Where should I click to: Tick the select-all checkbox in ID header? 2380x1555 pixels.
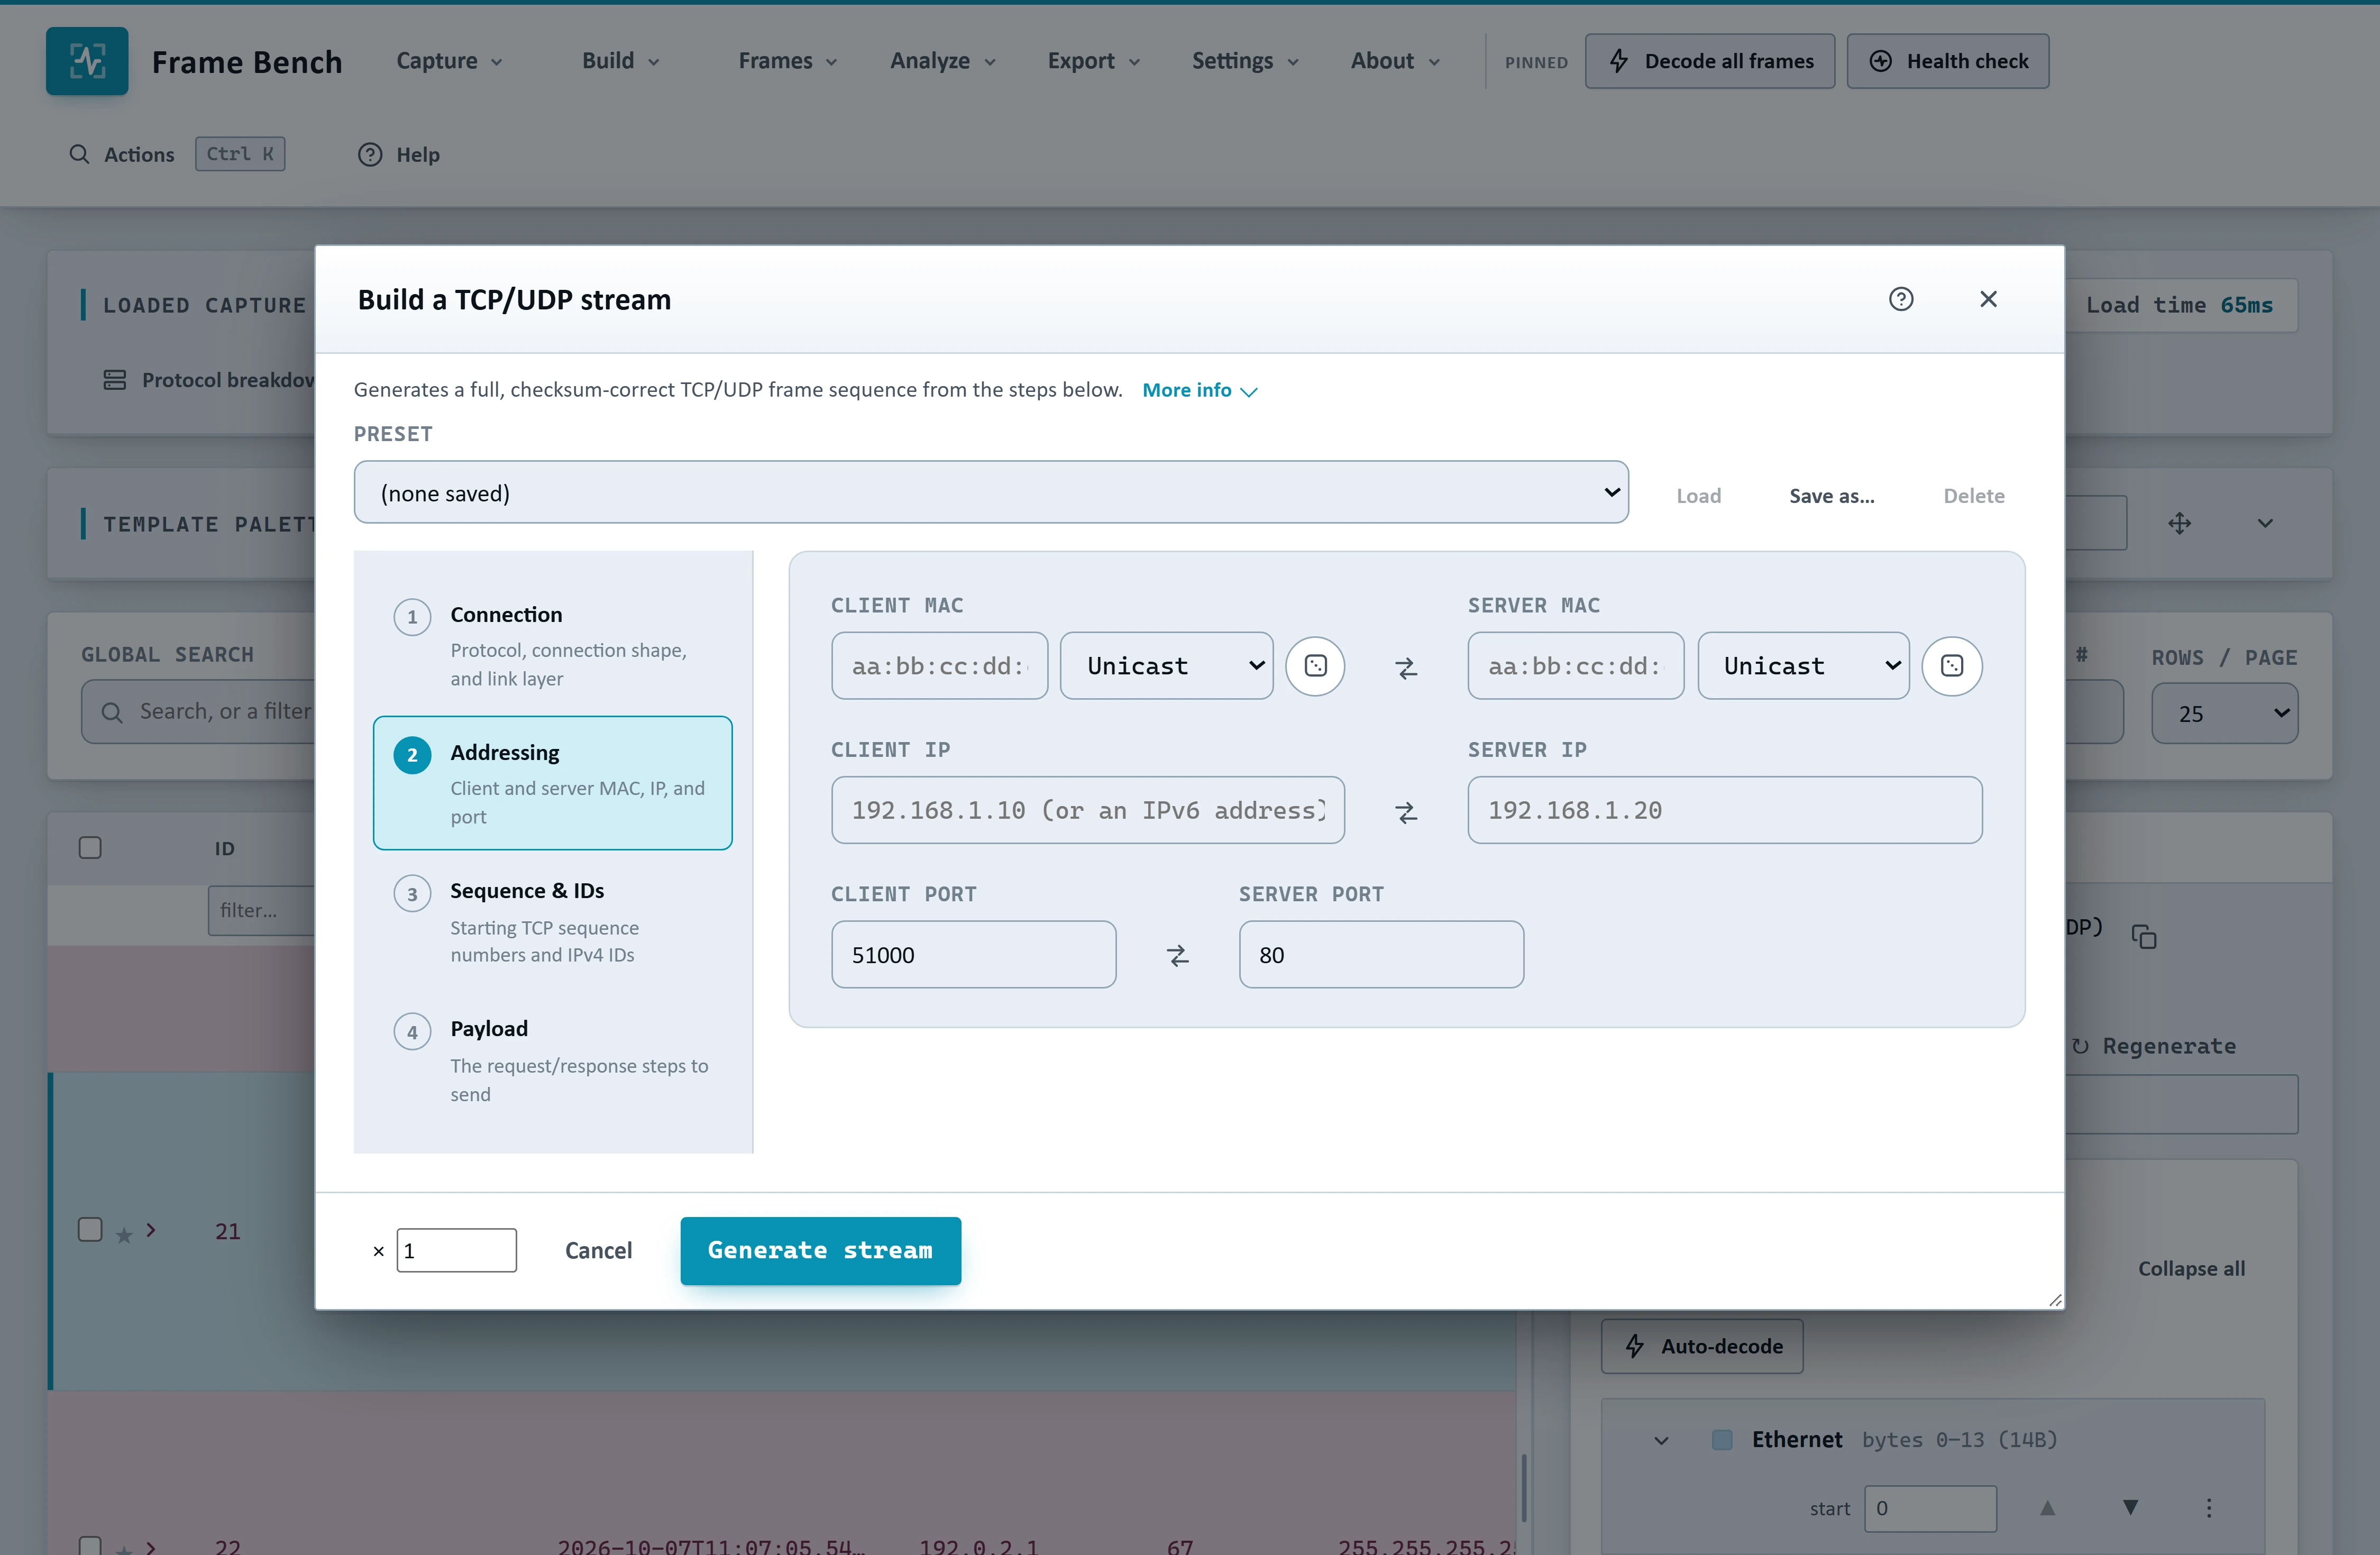90,848
